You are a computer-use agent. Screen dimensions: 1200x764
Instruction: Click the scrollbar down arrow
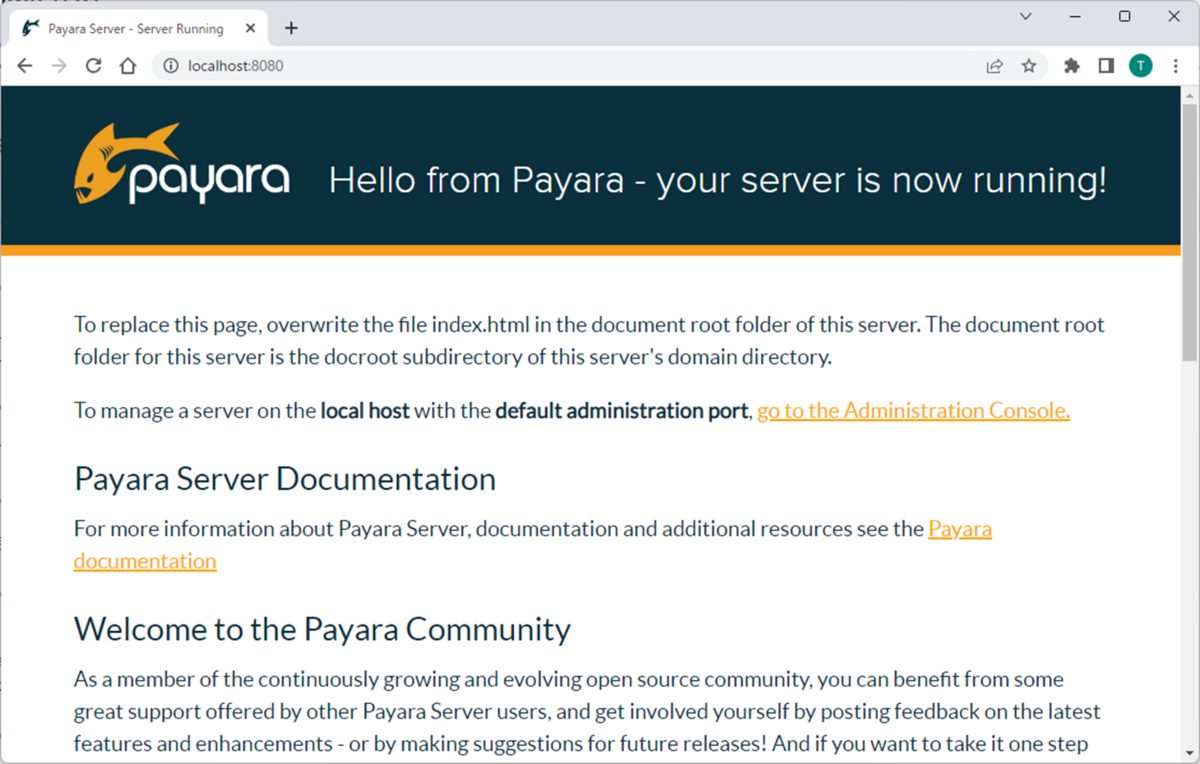1190,753
